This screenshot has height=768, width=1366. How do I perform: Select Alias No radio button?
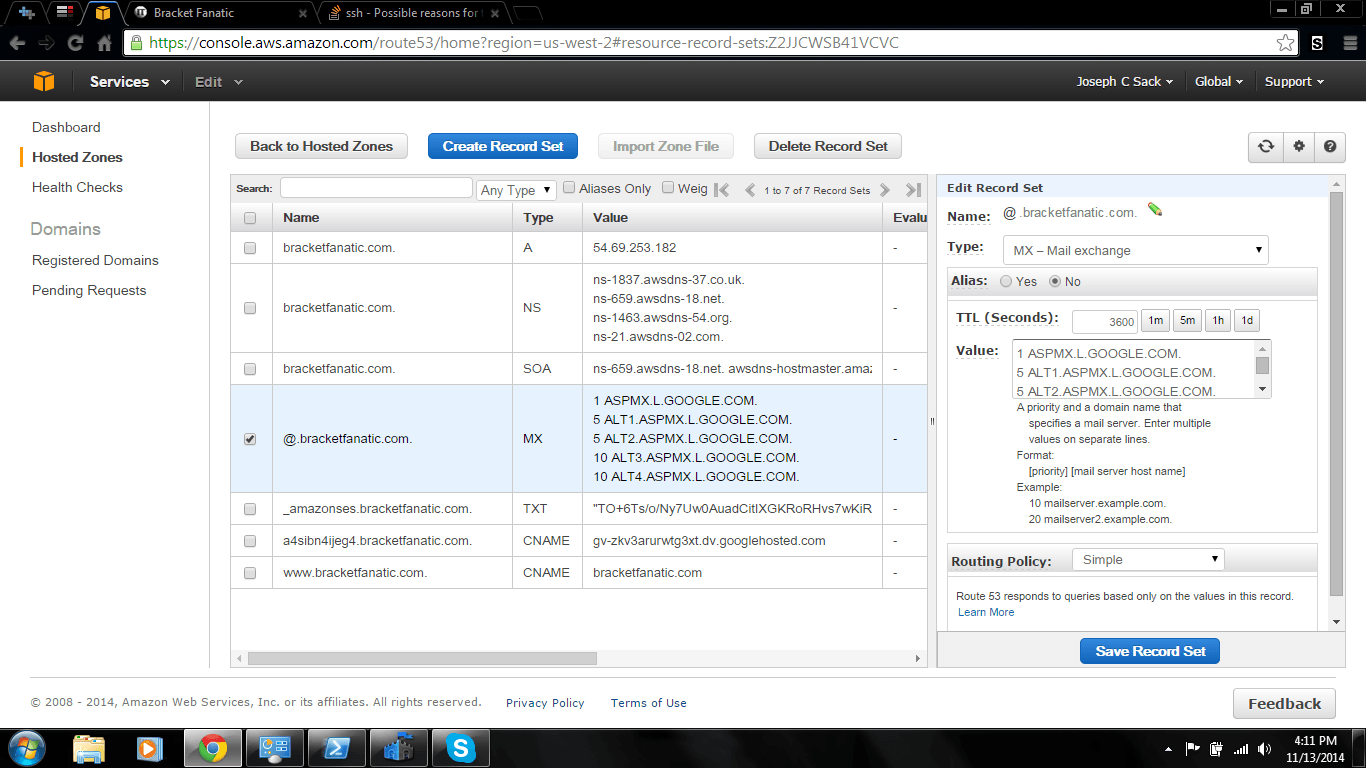pyautogui.click(x=1055, y=282)
